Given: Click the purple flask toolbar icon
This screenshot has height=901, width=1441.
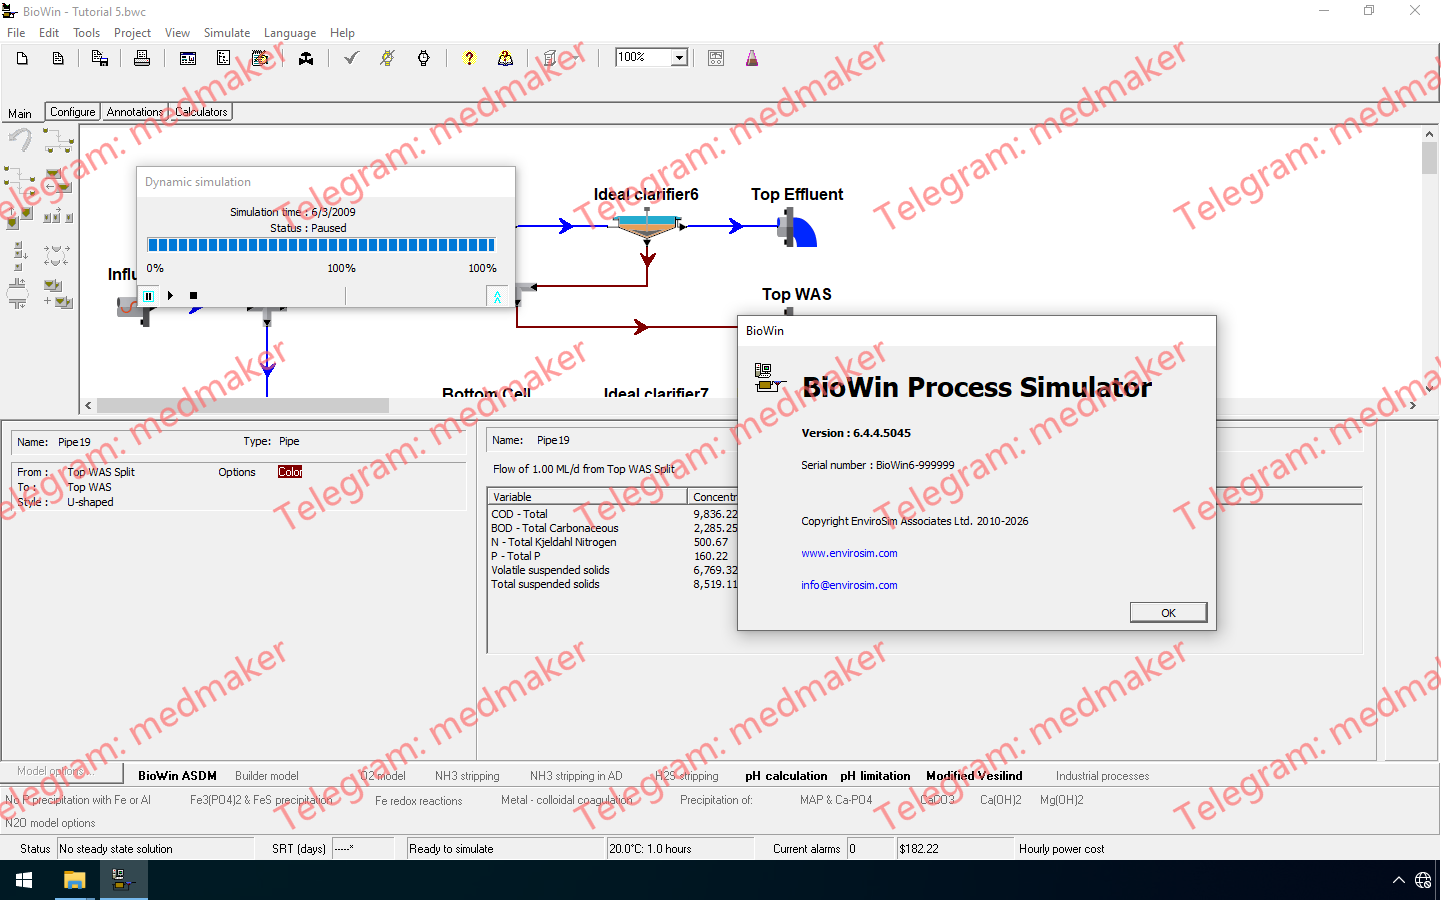Looking at the screenshot, I should tap(752, 58).
